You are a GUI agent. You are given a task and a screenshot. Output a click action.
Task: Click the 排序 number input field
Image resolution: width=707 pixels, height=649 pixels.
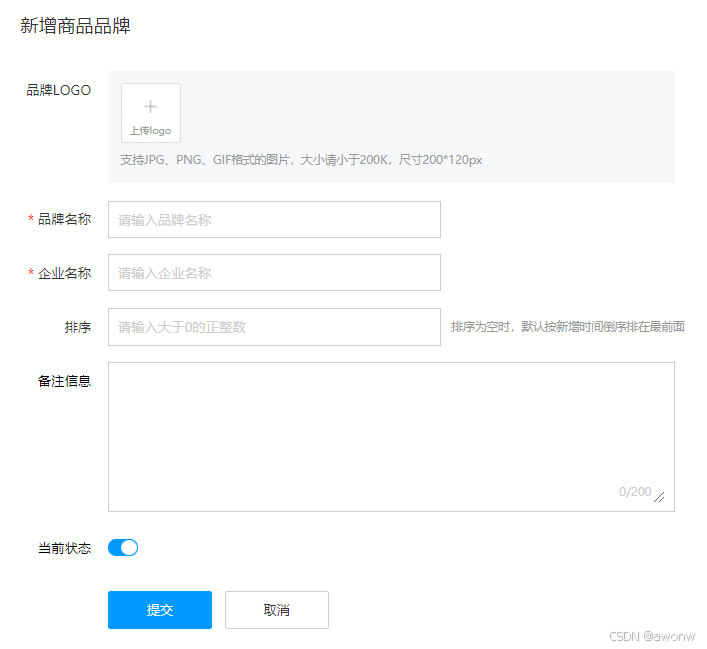(274, 327)
